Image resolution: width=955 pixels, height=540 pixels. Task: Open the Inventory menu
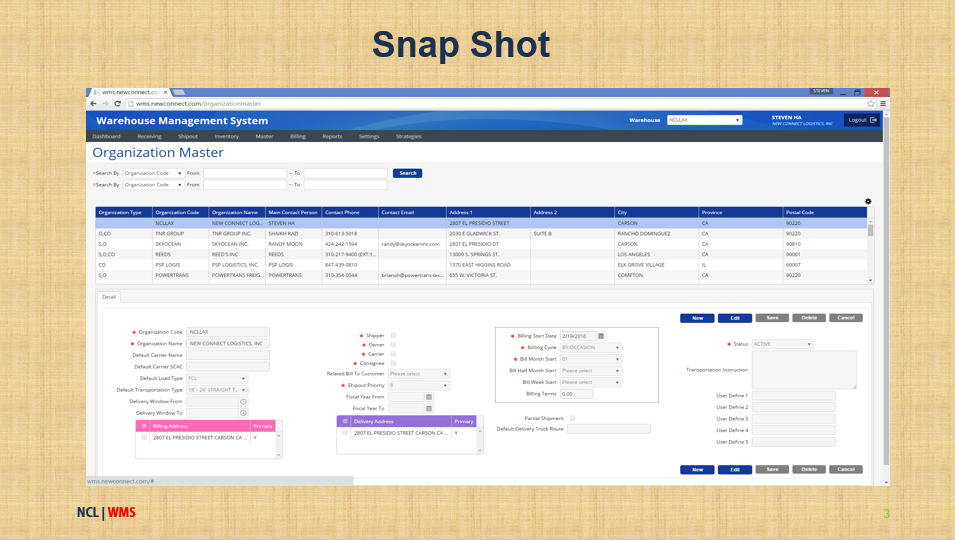coord(227,136)
